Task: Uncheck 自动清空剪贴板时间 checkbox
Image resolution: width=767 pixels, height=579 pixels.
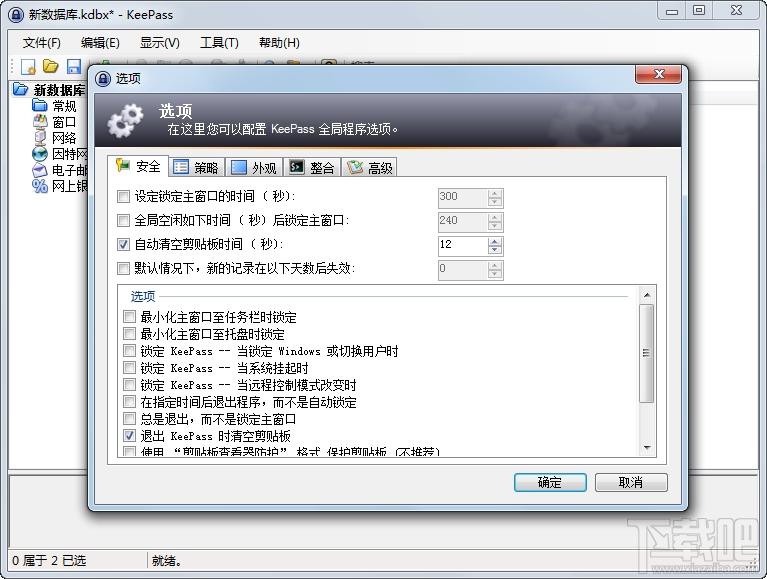Action: coord(123,244)
